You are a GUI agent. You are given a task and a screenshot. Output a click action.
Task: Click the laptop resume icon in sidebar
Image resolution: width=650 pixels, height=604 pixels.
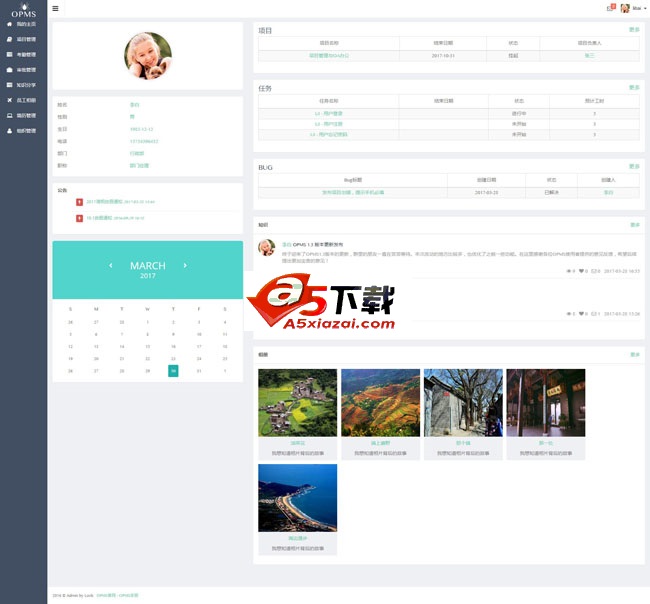pyautogui.click(x=10, y=115)
